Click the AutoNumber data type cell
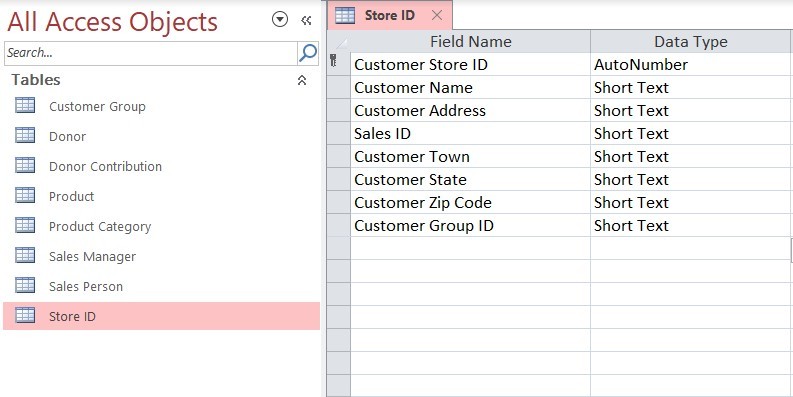 691,65
